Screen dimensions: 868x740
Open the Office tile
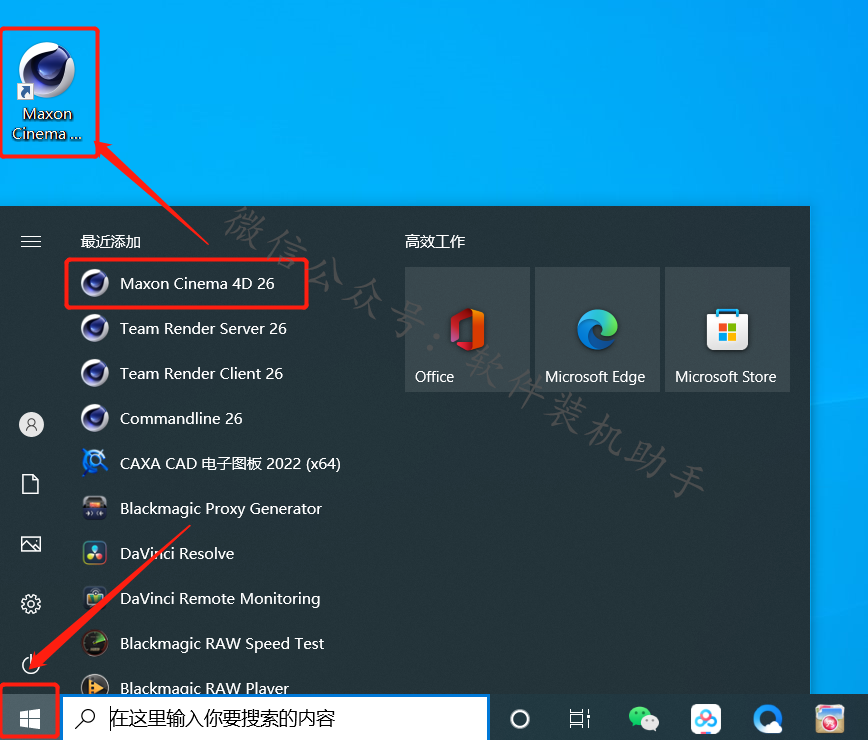[x=467, y=329]
